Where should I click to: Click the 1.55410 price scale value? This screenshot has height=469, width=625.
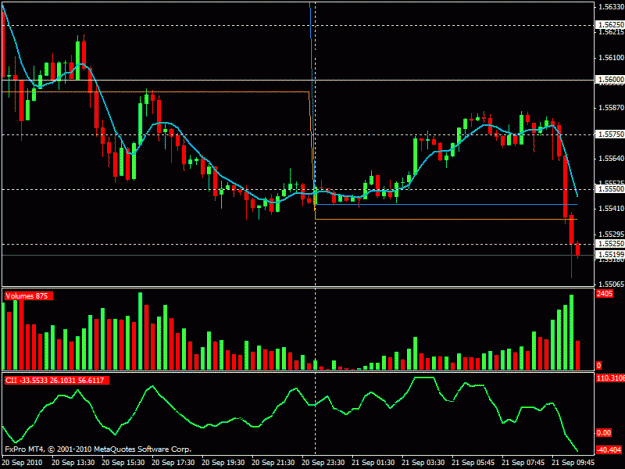(611, 209)
